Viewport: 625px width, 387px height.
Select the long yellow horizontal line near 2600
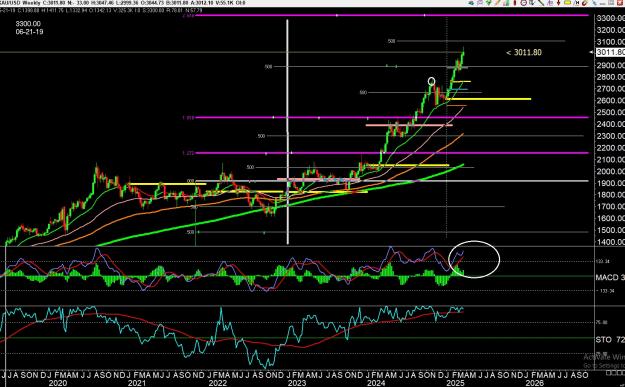pyautogui.click(x=488, y=98)
